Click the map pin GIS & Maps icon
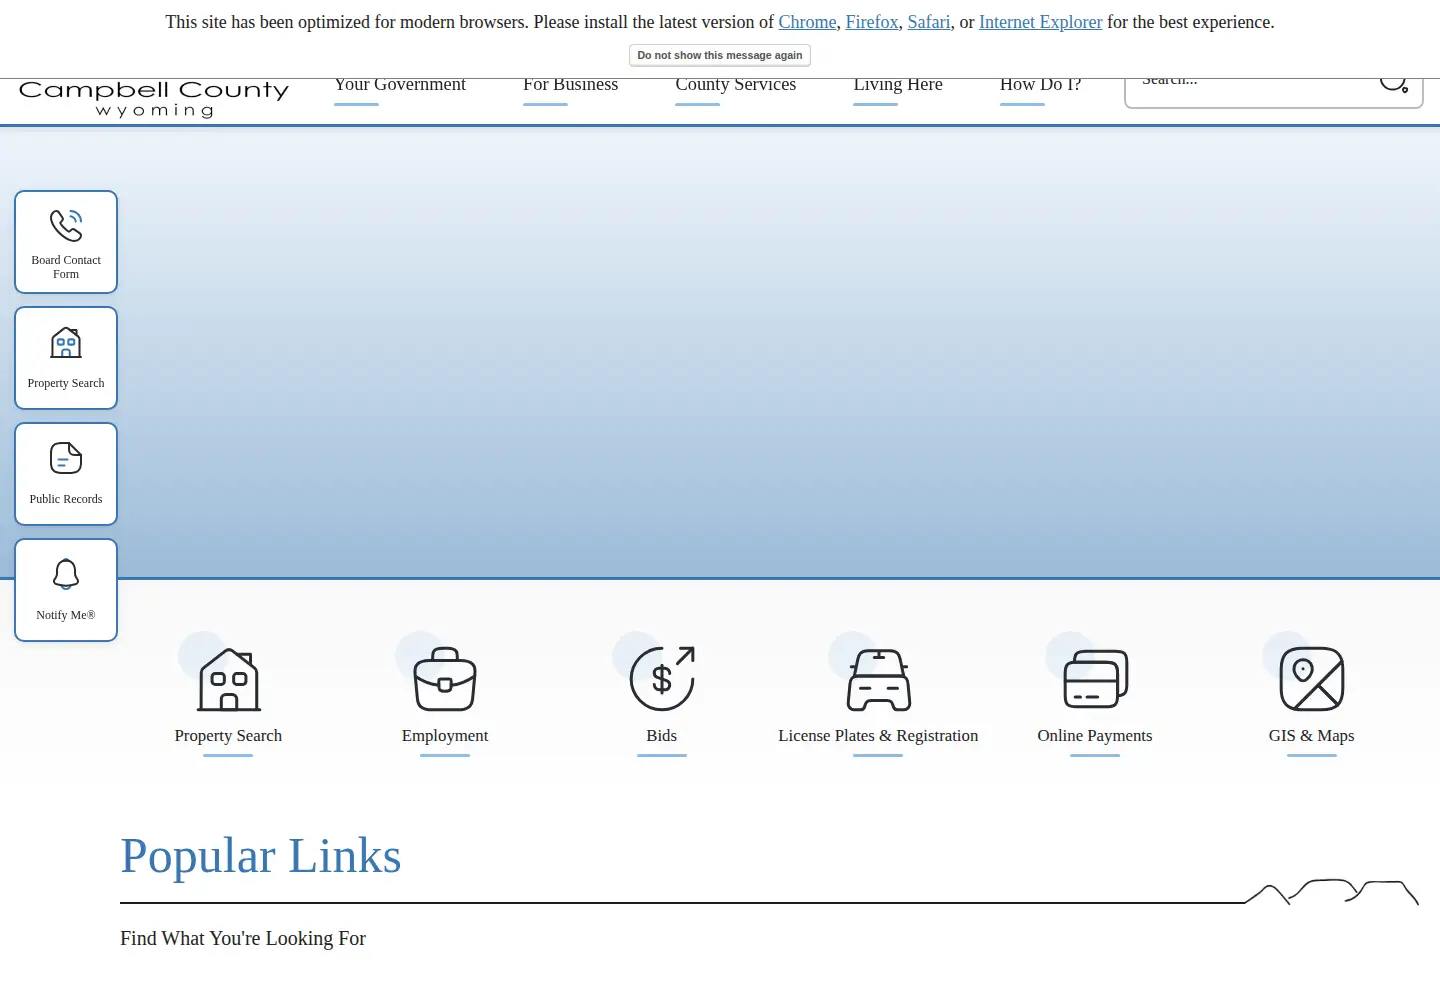The height and width of the screenshot is (1000, 1440). [1312, 679]
